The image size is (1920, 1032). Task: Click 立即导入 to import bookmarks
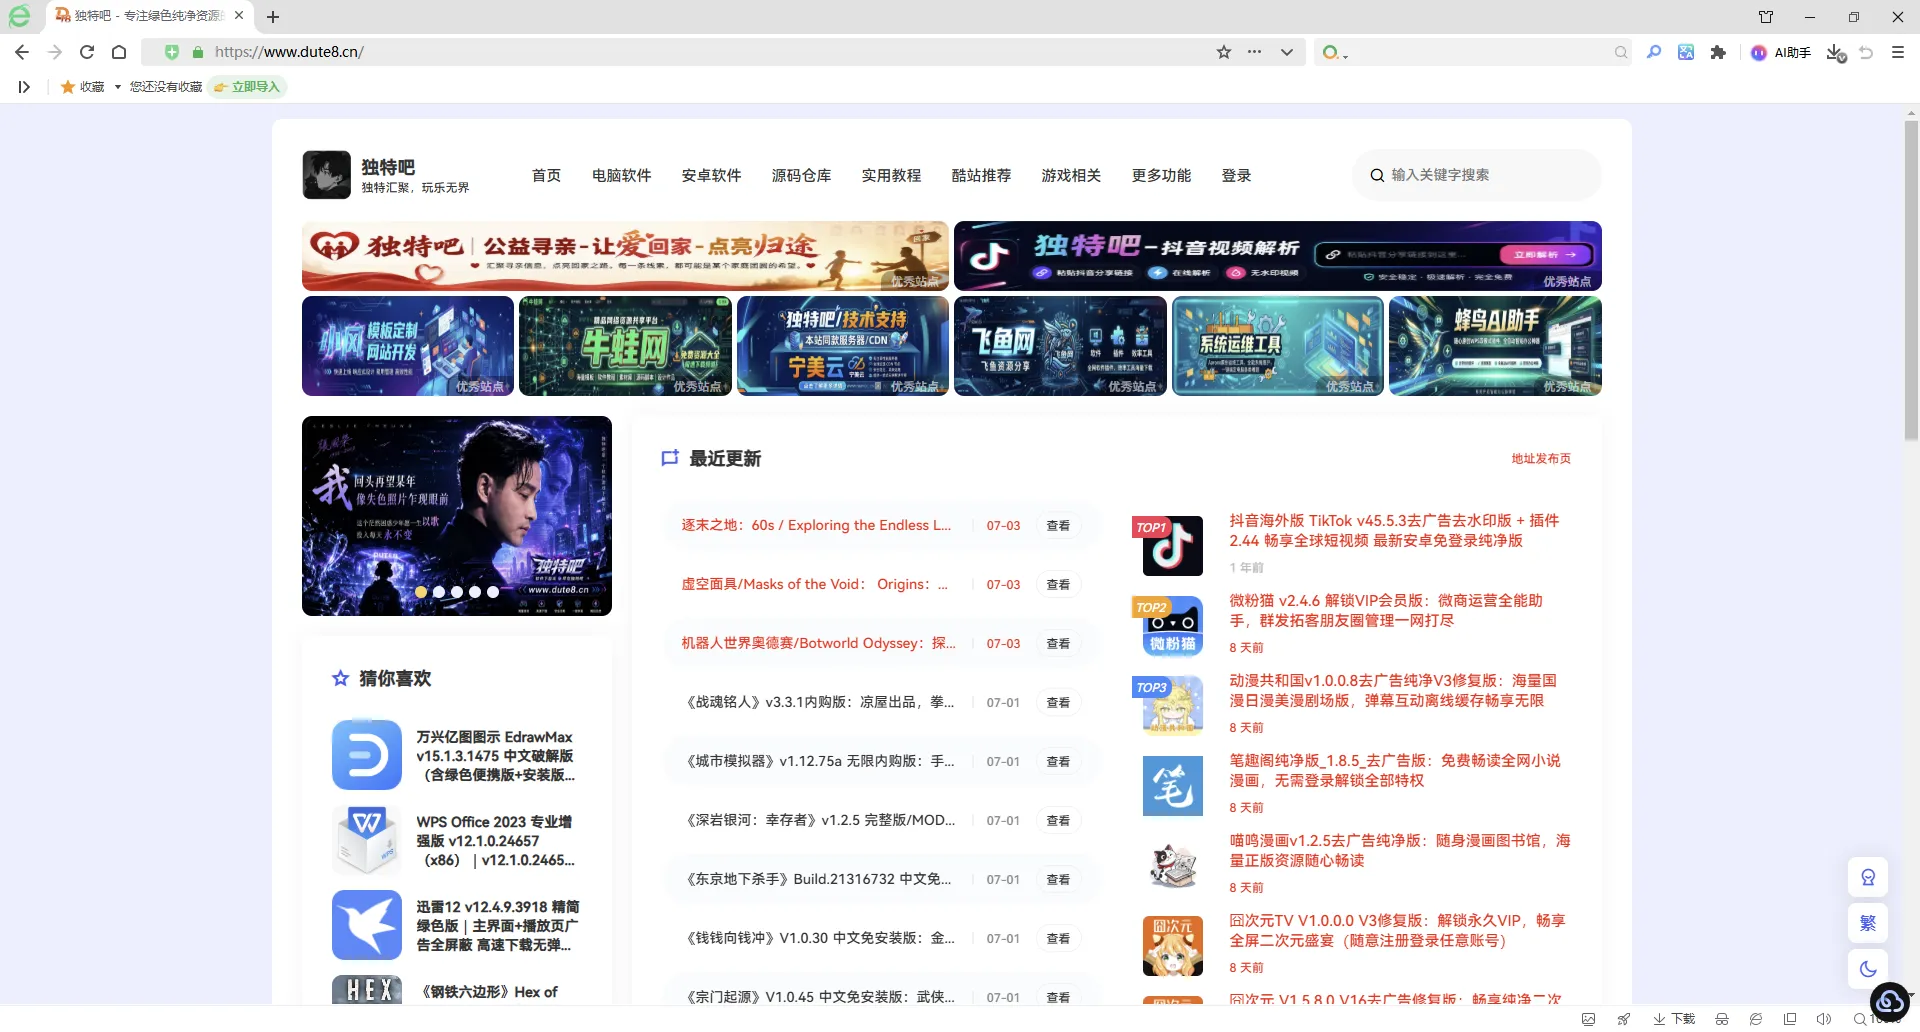click(x=247, y=87)
